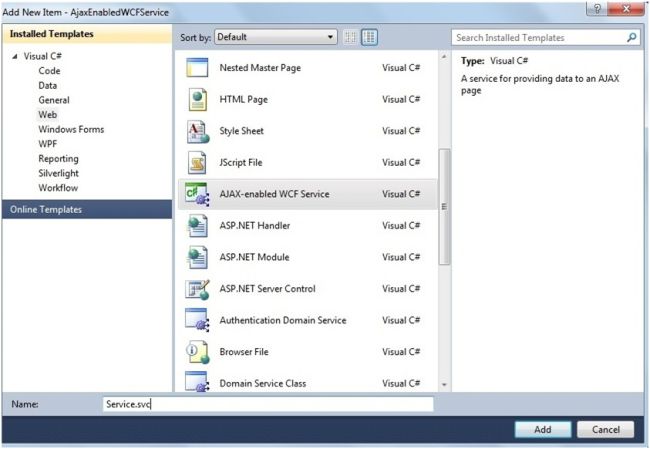Screen dimensions: 650x449
Task: Open the Sort by Default dropdown
Action: click(276, 37)
